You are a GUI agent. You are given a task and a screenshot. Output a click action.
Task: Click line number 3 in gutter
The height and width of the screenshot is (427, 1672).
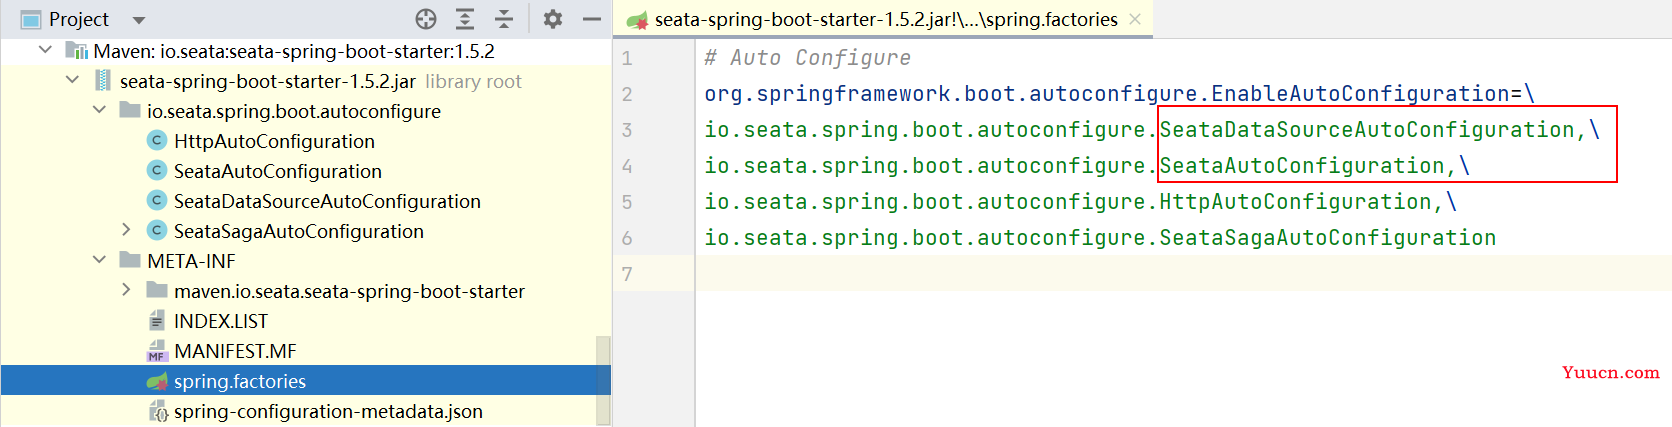coord(627,130)
